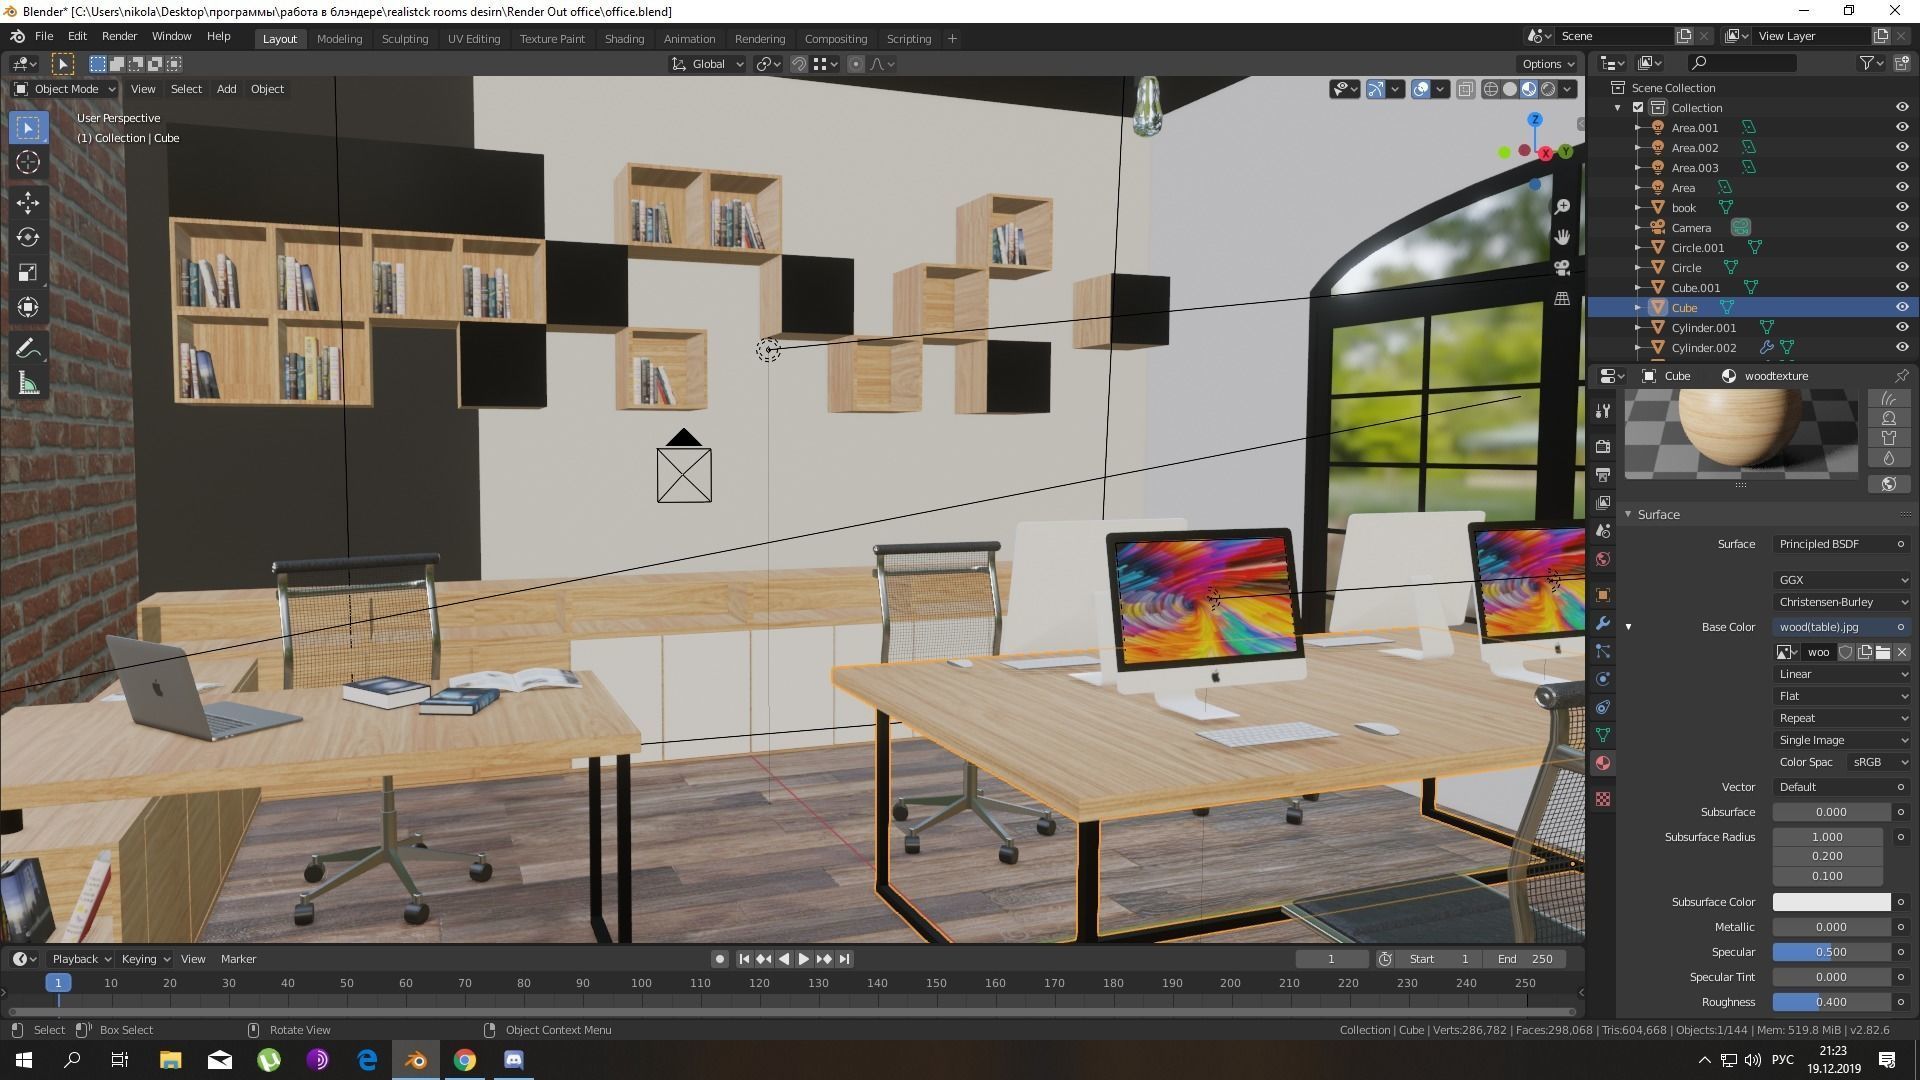Open Discord from the Windows taskbar
Viewport: 1920px width, 1080px height.
(x=514, y=1060)
